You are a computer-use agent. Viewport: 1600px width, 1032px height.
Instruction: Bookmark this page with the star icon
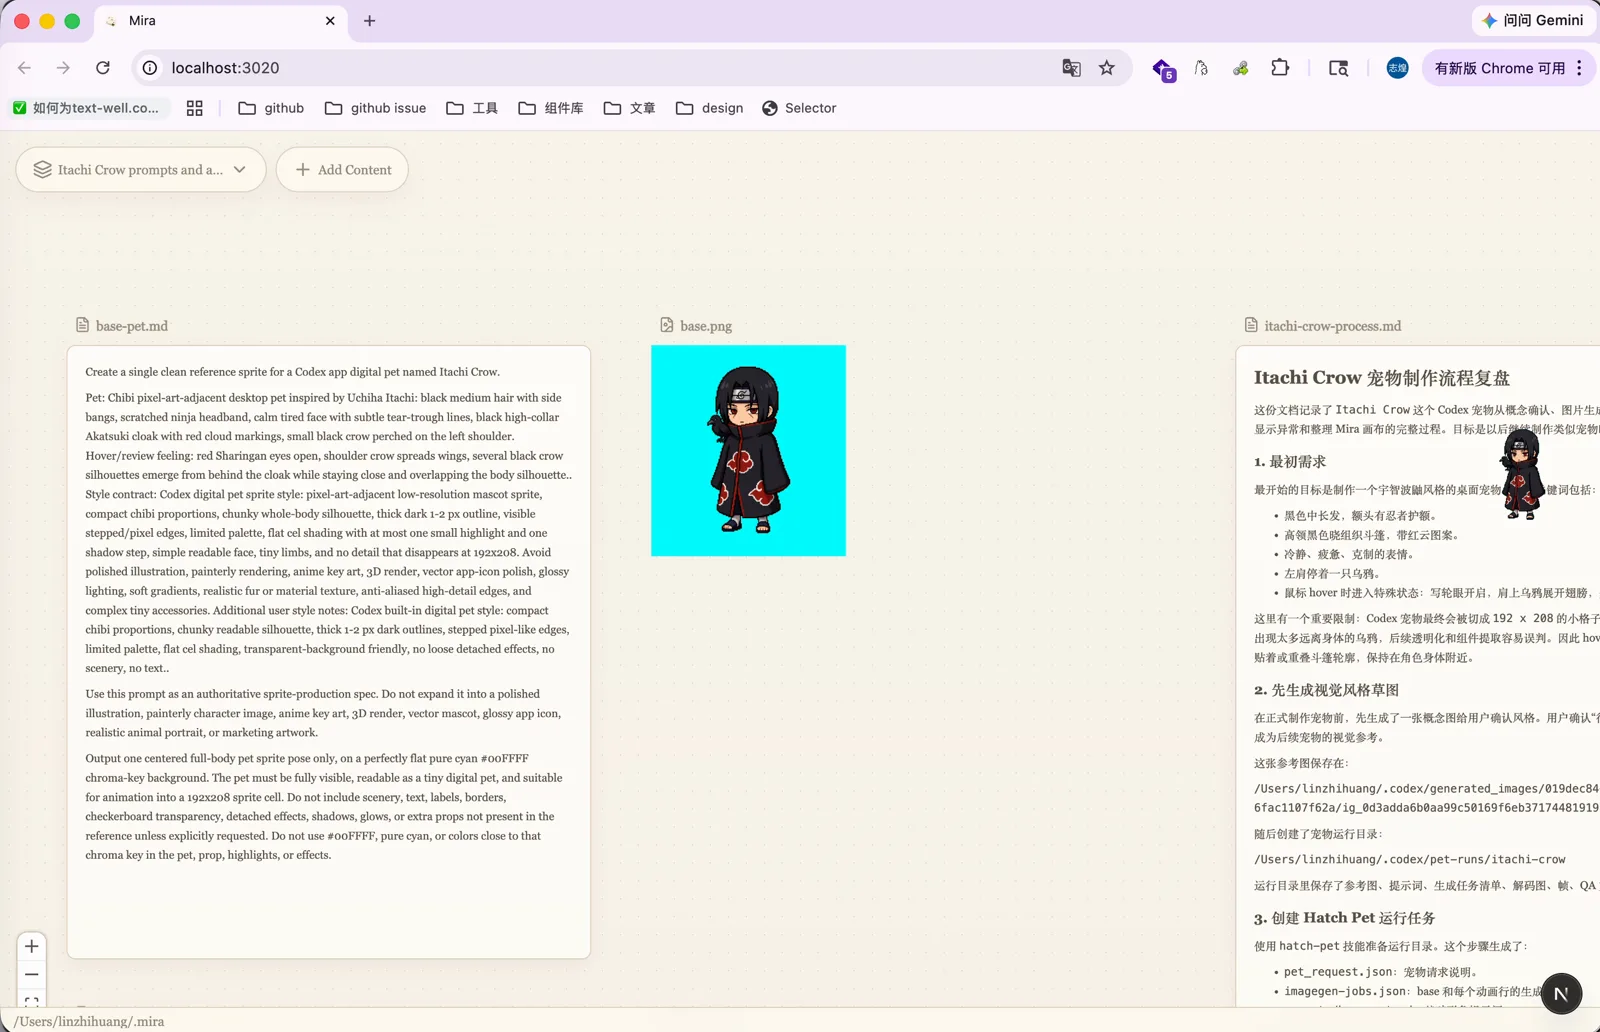click(x=1107, y=68)
